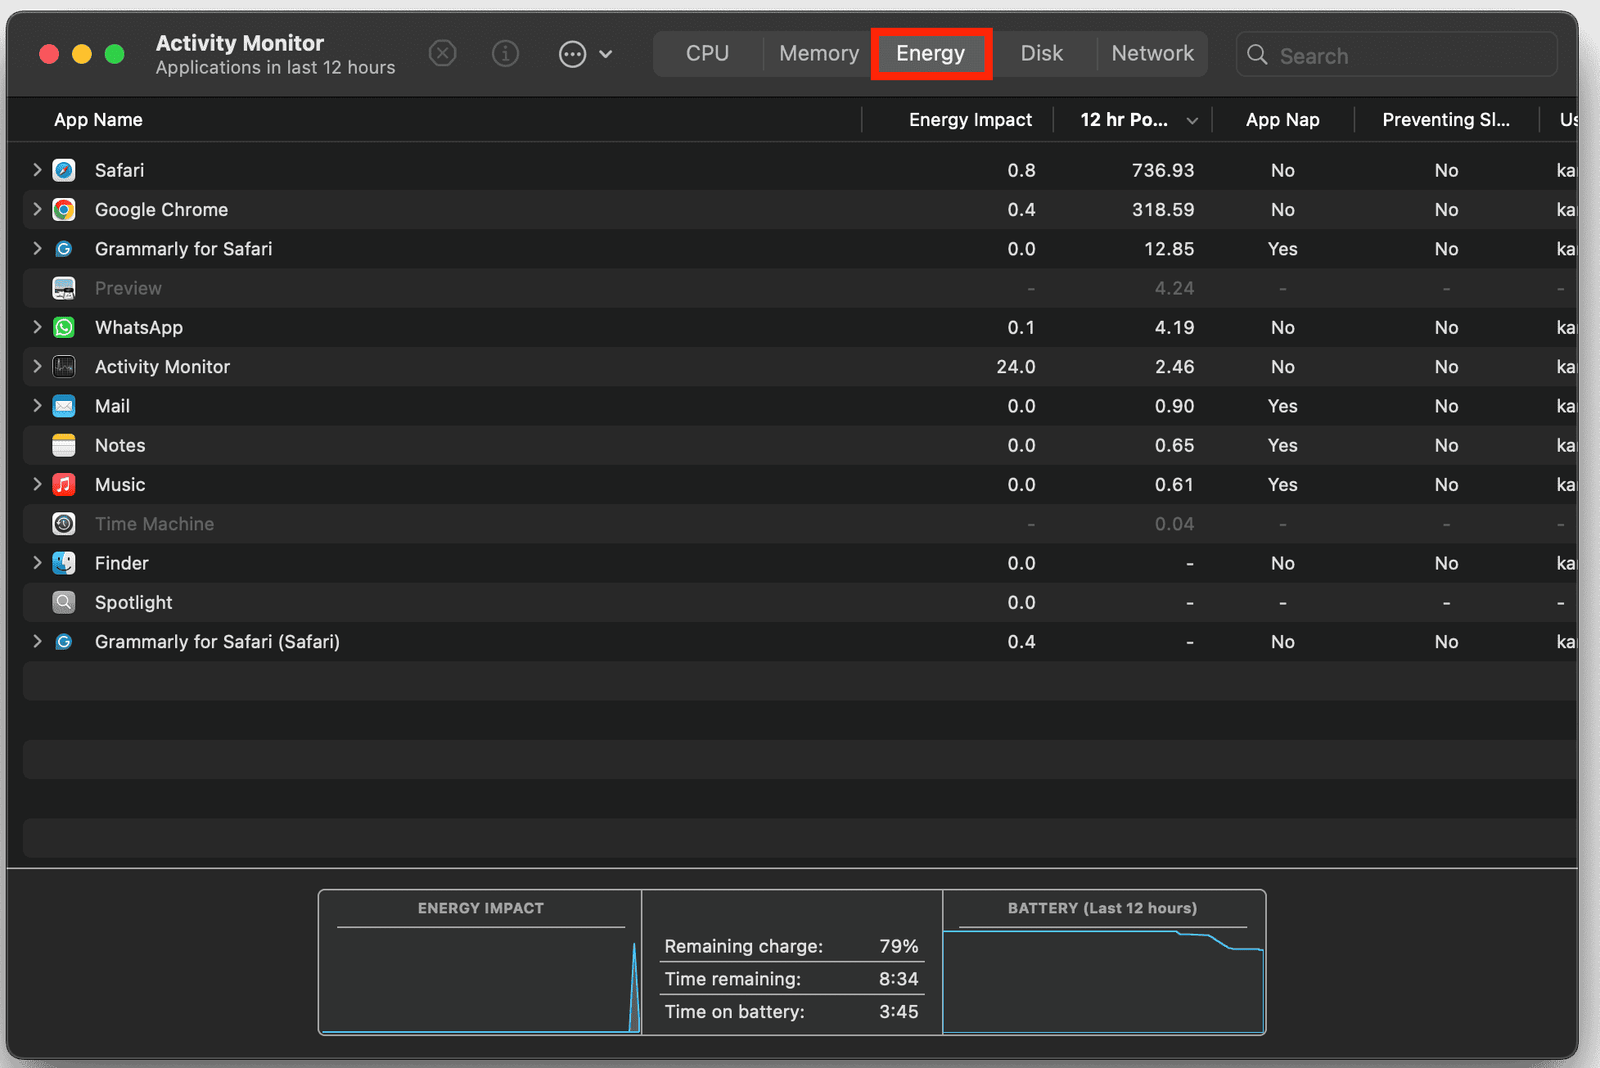This screenshot has width=1600, height=1068.
Task: Click Safari's 736.93 power value
Action: [1163, 171]
